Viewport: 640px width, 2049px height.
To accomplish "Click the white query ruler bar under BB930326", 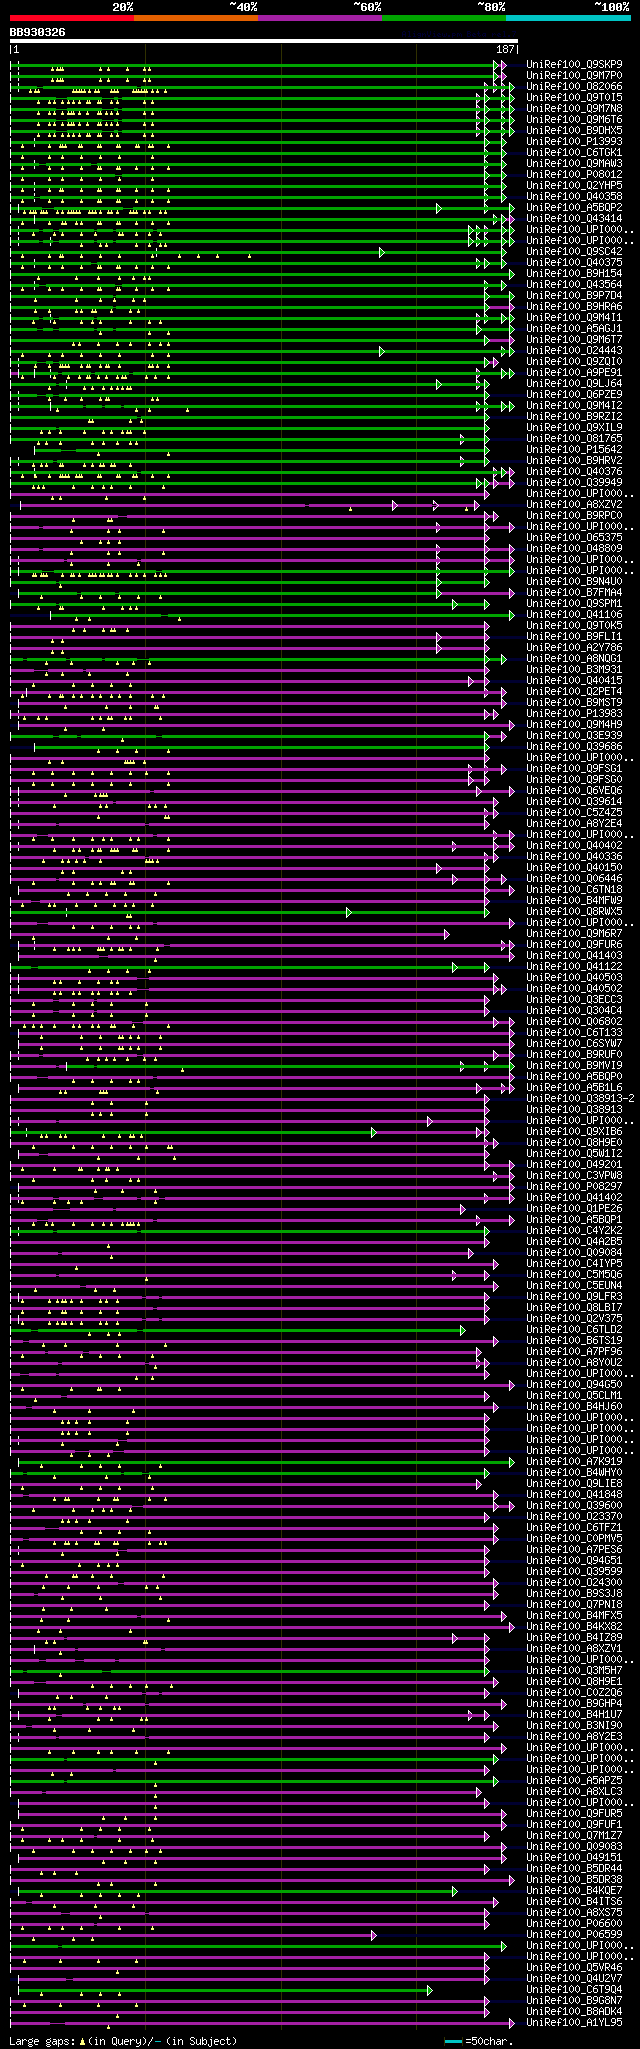I will coord(264,41).
